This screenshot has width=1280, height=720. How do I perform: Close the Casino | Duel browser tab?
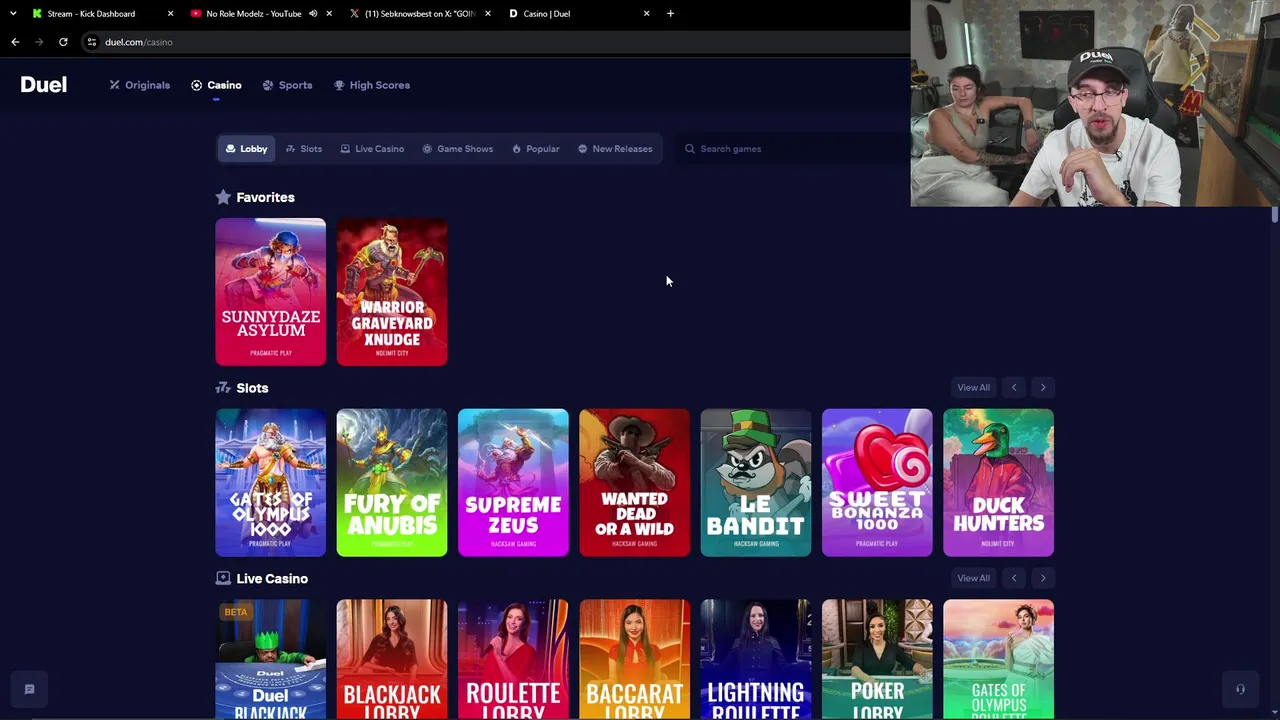[x=646, y=14]
